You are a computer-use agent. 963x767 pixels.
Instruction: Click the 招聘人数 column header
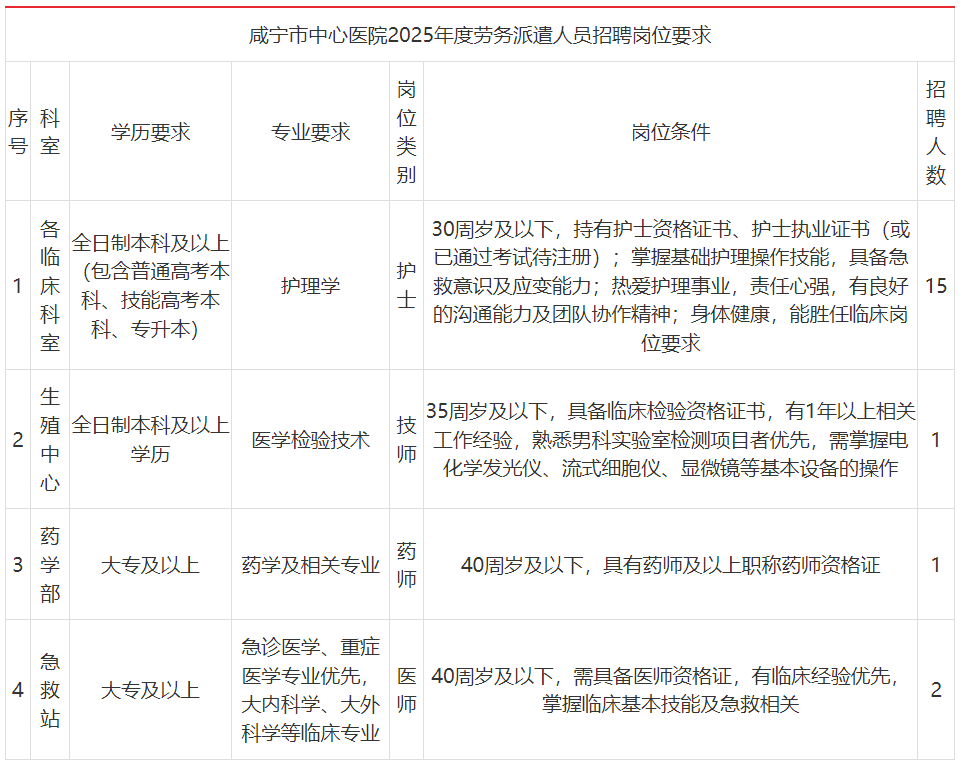coord(935,132)
